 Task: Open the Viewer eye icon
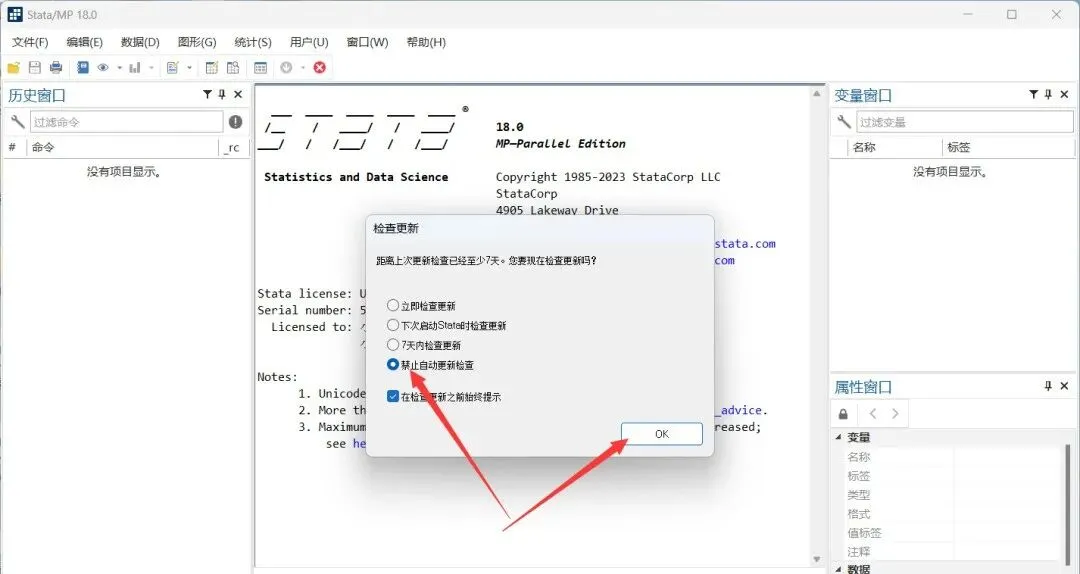click(x=103, y=68)
